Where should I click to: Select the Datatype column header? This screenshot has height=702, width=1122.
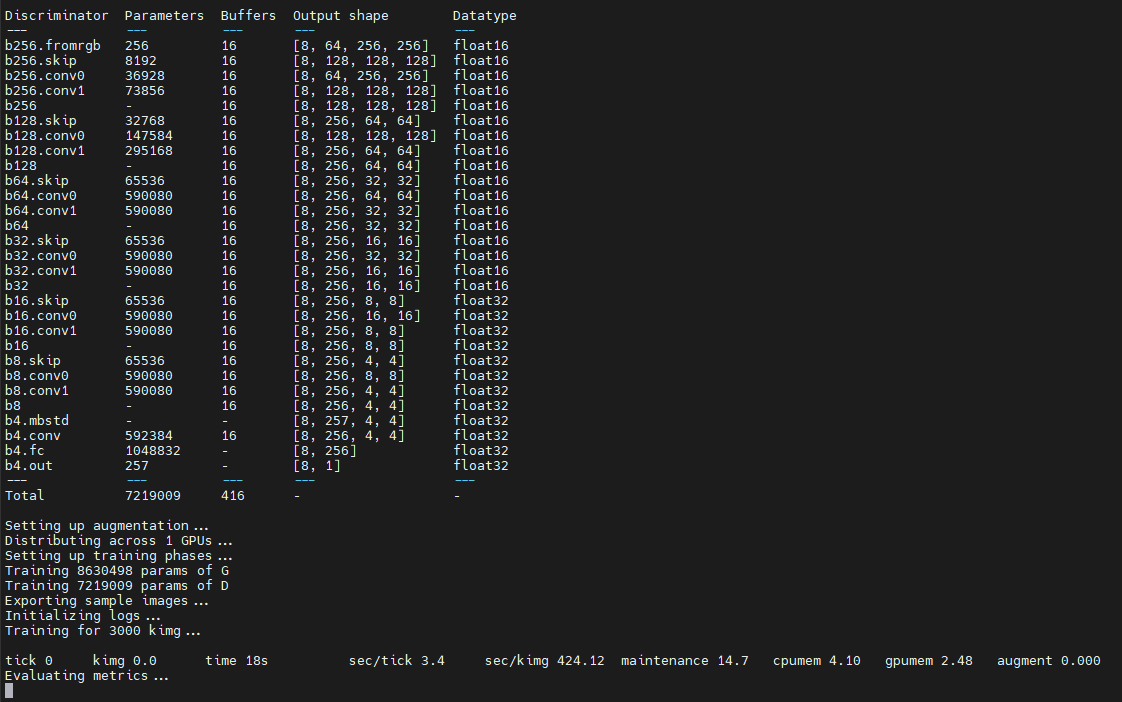pyautogui.click(x=485, y=15)
